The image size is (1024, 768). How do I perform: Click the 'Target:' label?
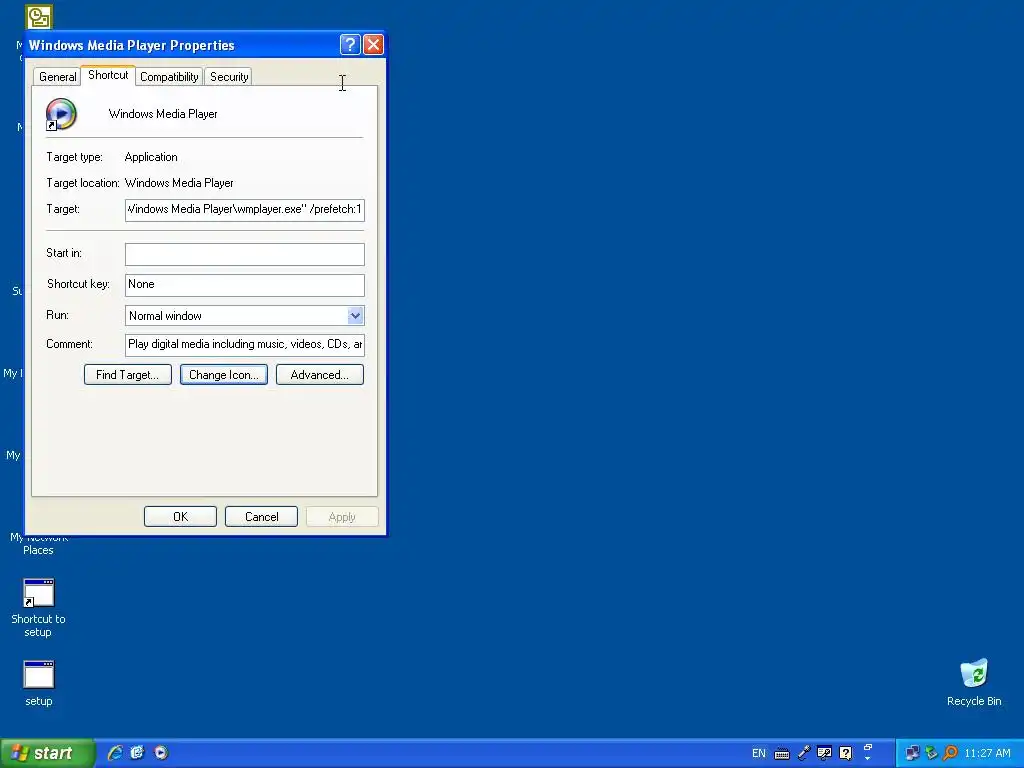(63, 210)
